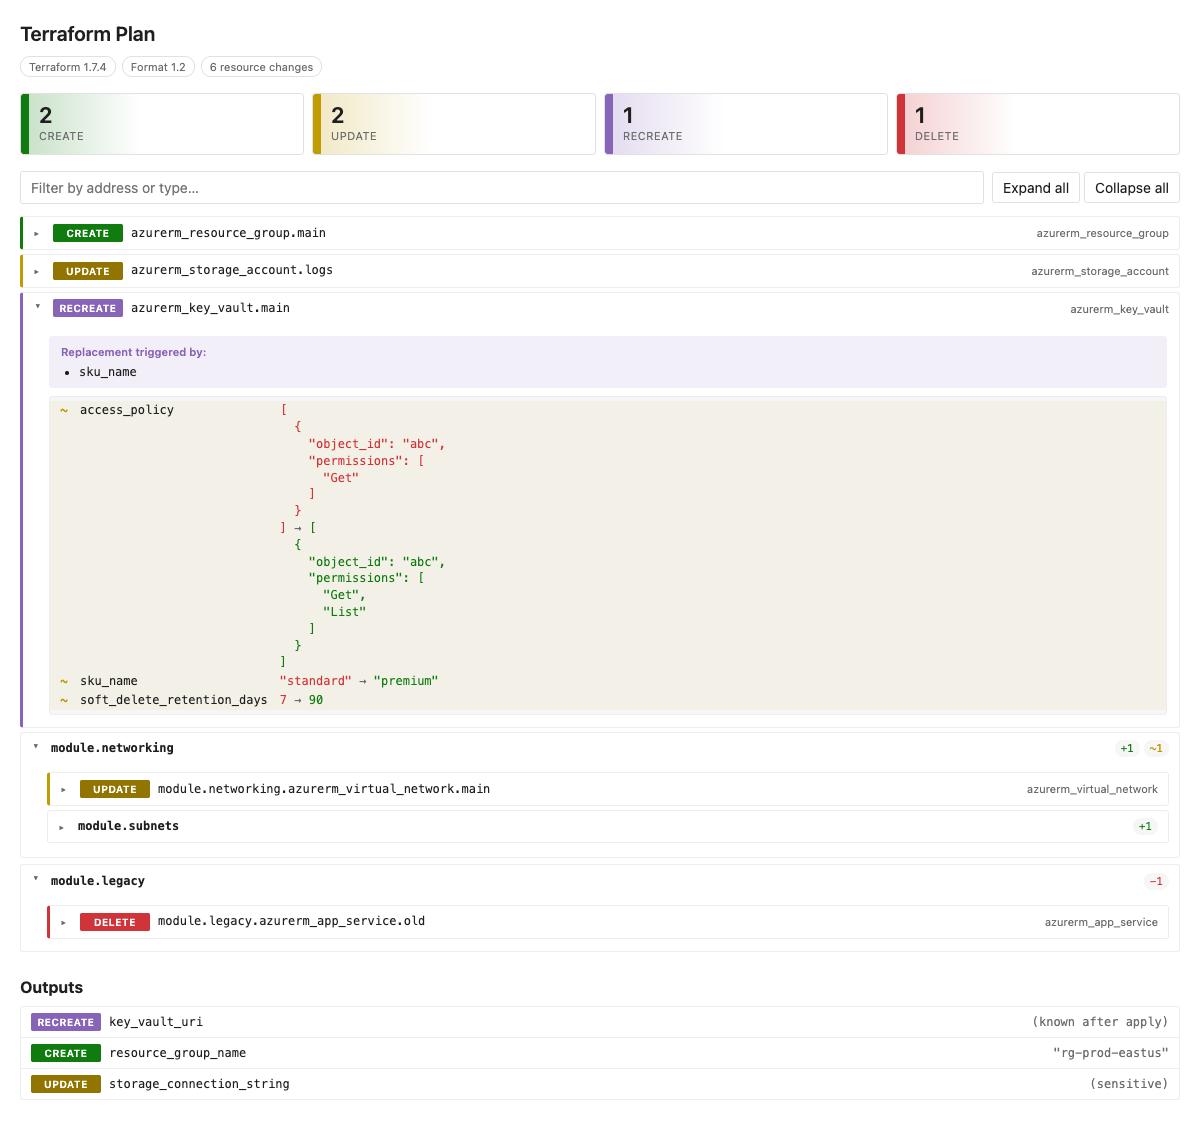Click the RECREATE badge on azurerm_key_vault.main
Screen dimensions: 1200x1141
(x=88, y=308)
